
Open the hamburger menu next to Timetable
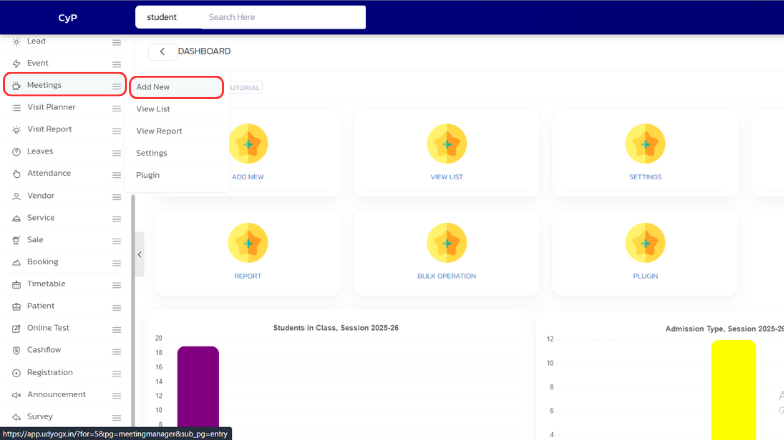click(x=116, y=284)
